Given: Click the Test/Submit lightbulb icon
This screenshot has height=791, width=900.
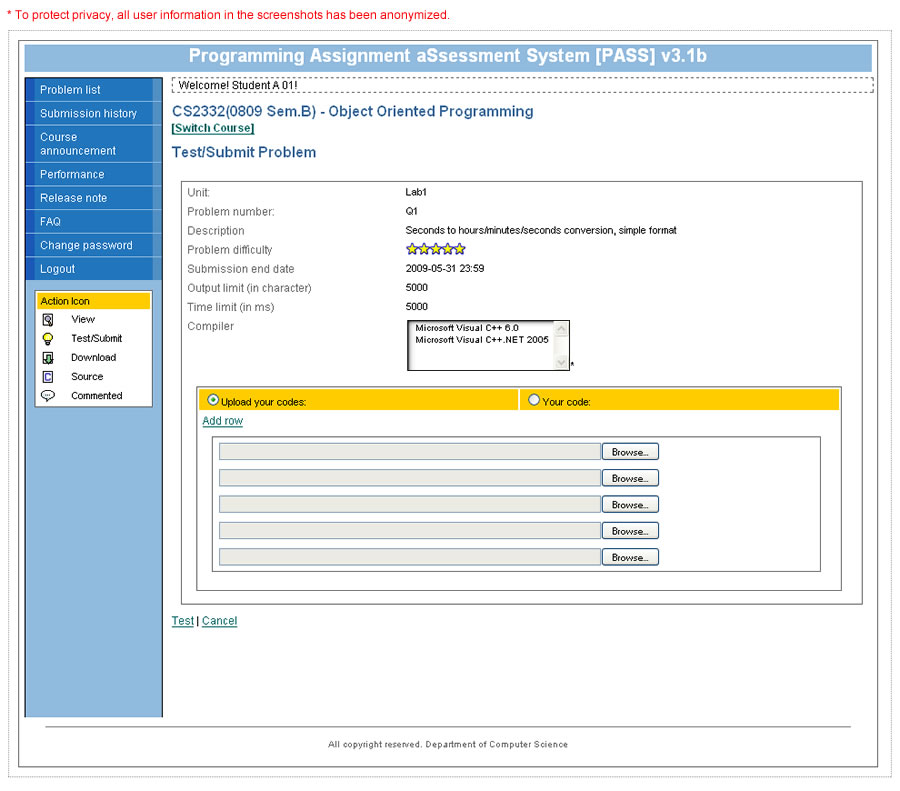Looking at the screenshot, I should click(47, 339).
